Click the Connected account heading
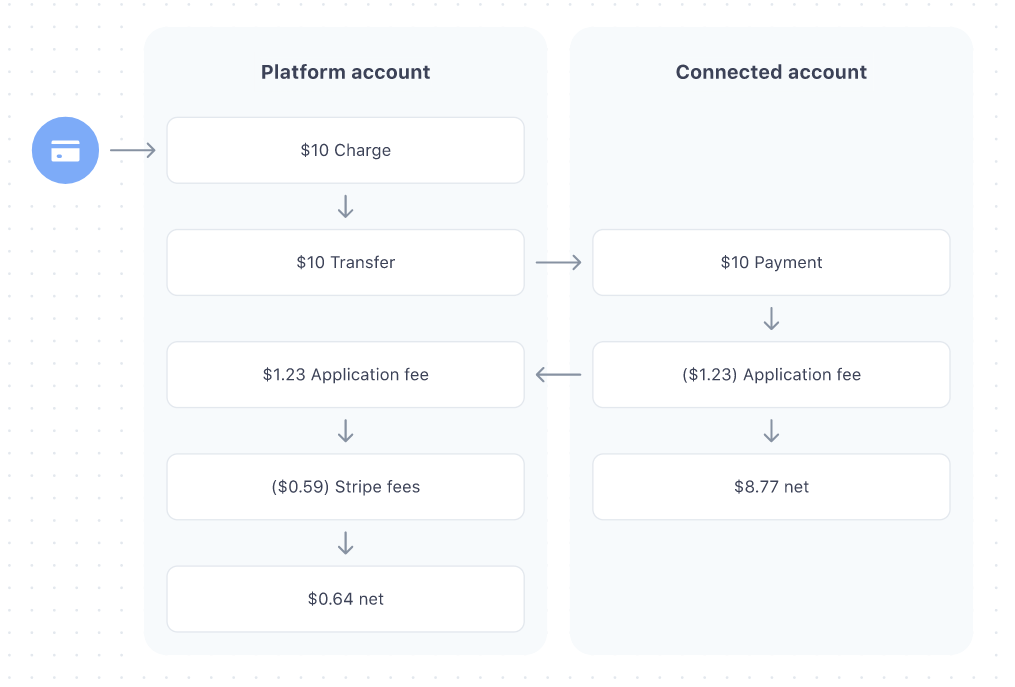This screenshot has height=687, width=1015. (771, 72)
